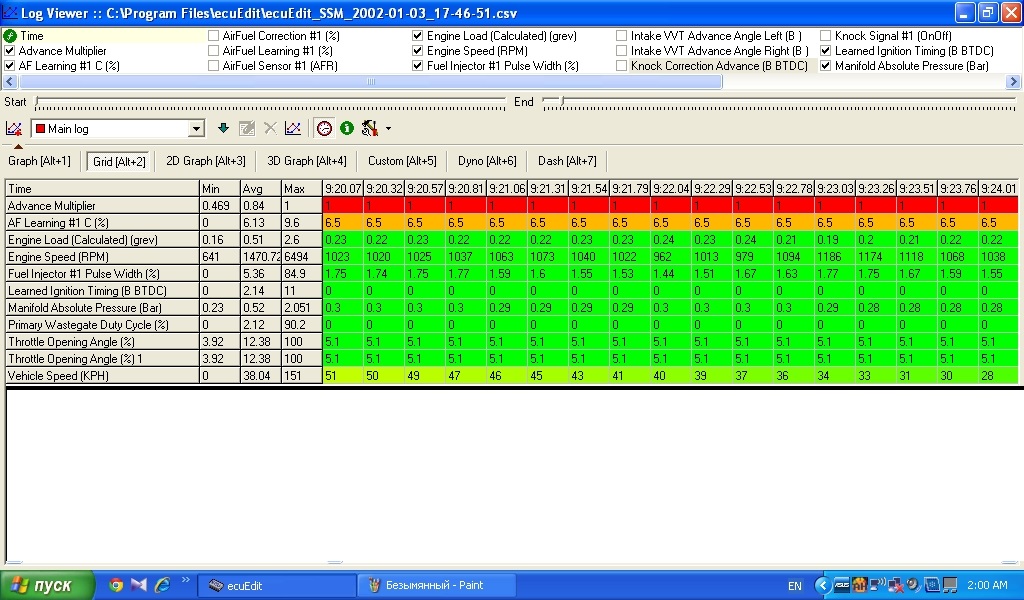This screenshot has height=600, width=1024.
Task: Click the graph chart icon after the X
Action: click(x=292, y=128)
